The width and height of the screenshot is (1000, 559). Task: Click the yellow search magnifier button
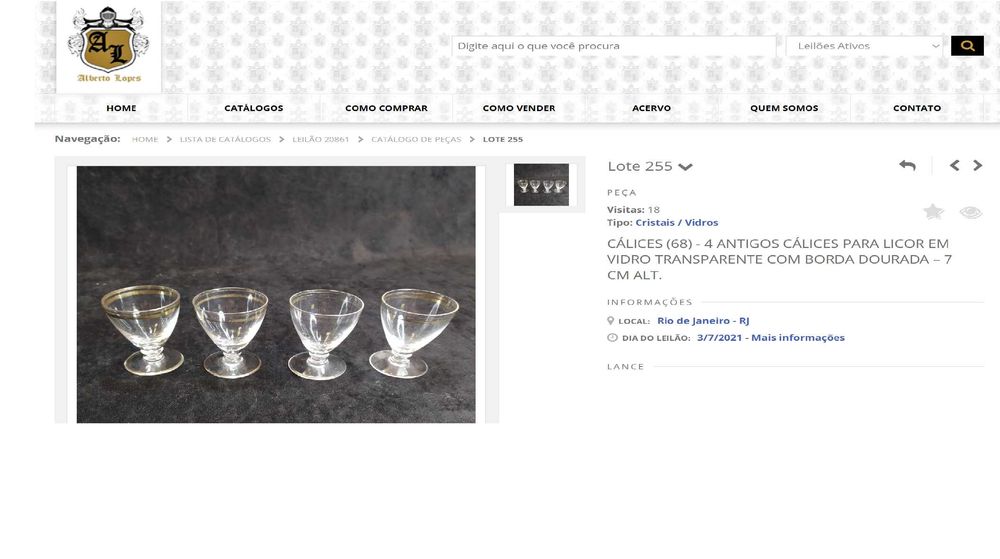(x=967, y=46)
